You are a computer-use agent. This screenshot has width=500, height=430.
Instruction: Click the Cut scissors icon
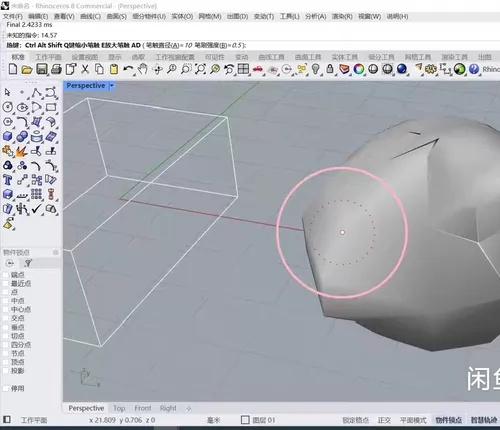click(x=85, y=69)
